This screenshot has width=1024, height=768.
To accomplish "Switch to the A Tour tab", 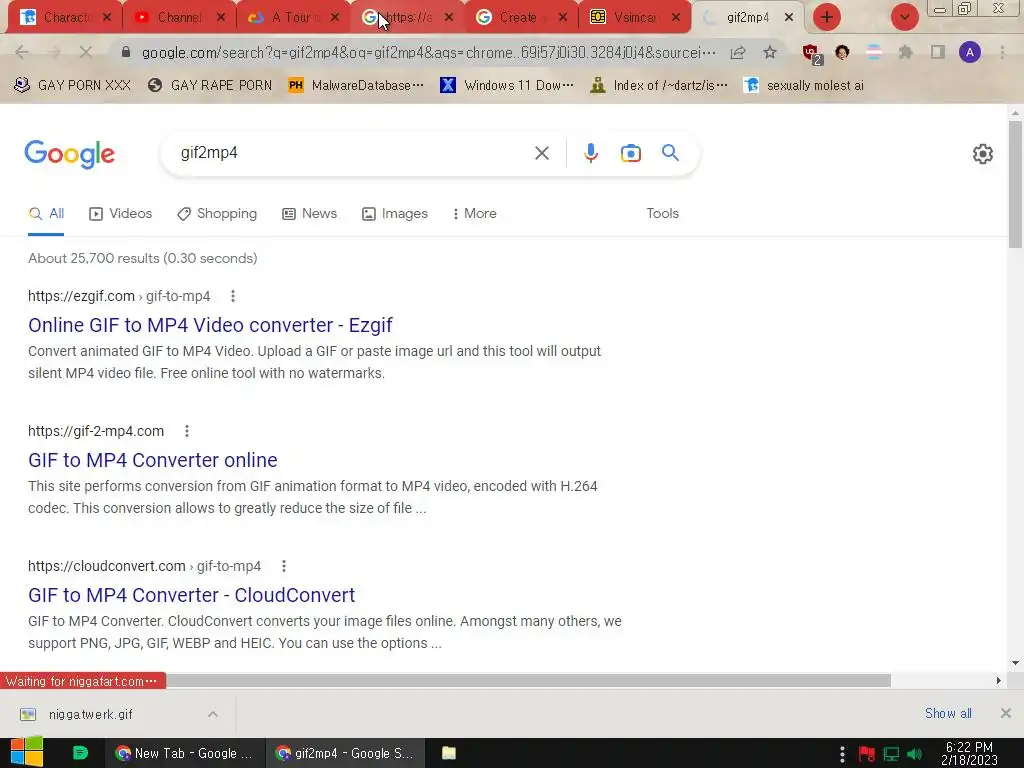I will click(291, 18).
